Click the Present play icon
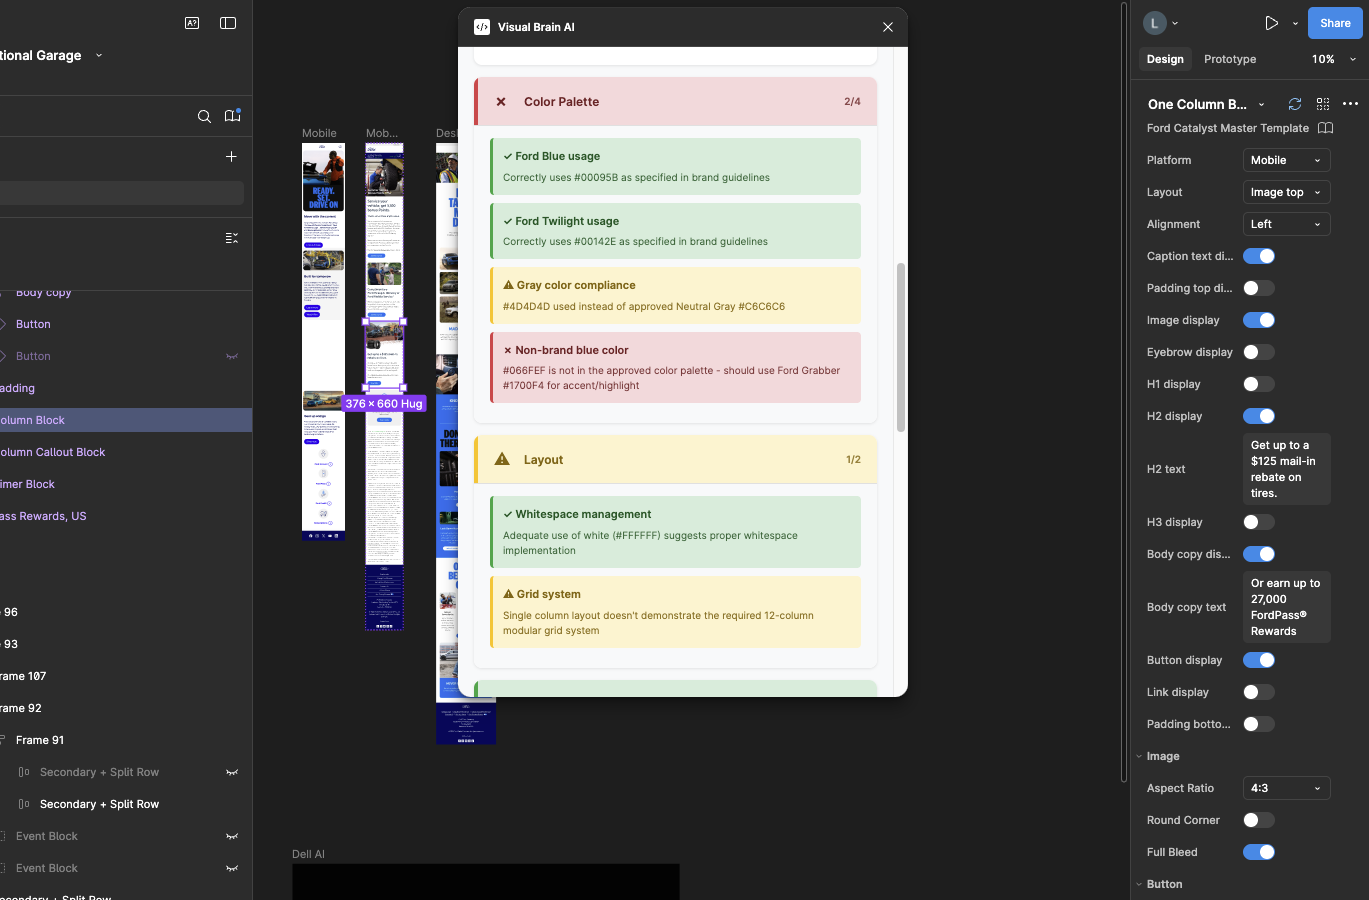Screen dimensions: 1369x900 1271,23
